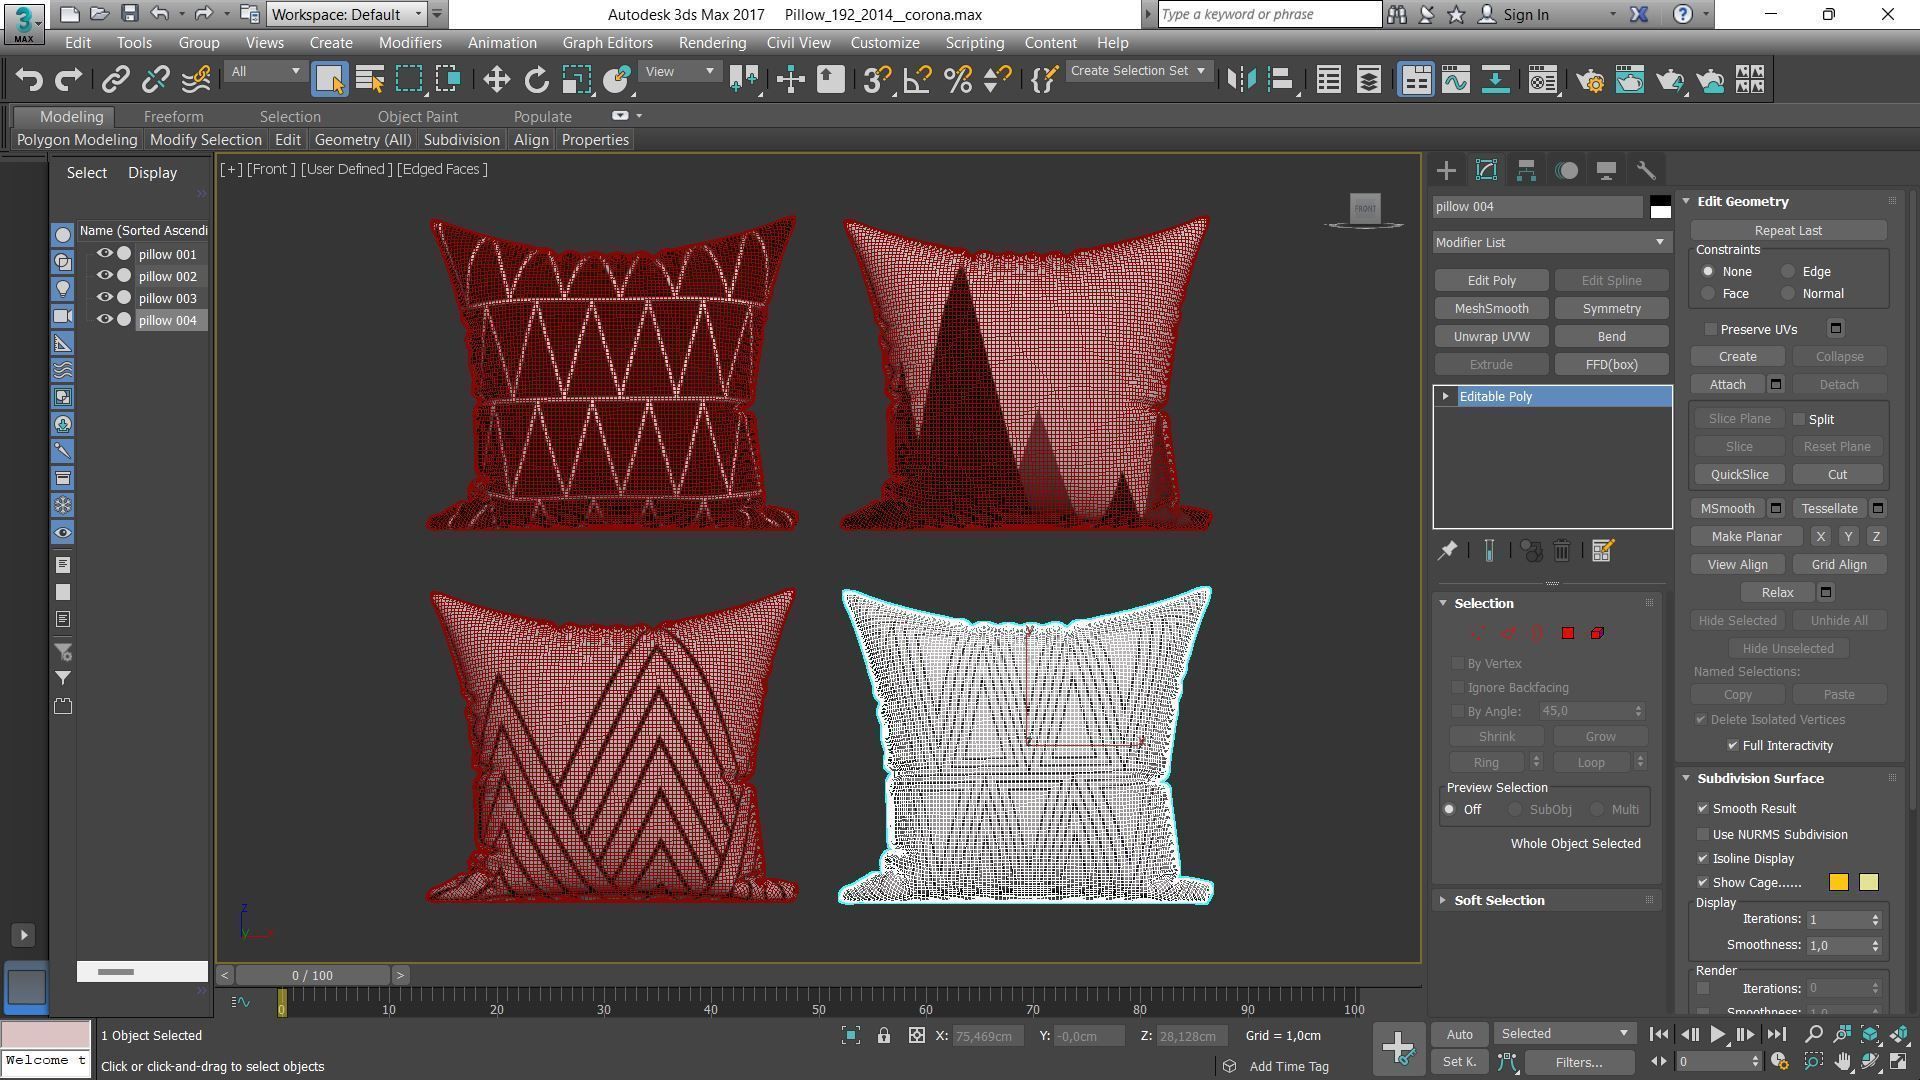The image size is (1920, 1080).
Task: Click the Unwrap UVW modifier button
Action: click(x=1491, y=337)
